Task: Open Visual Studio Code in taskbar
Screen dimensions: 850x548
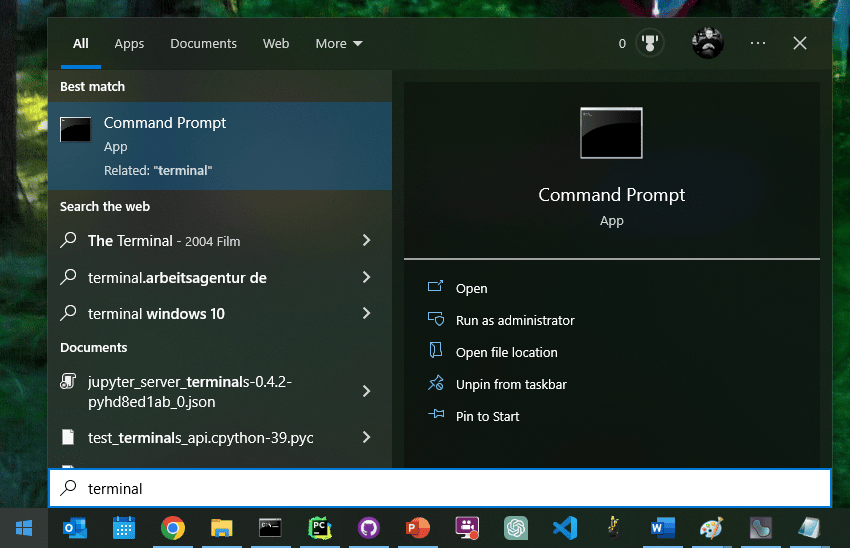Action: [564, 527]
